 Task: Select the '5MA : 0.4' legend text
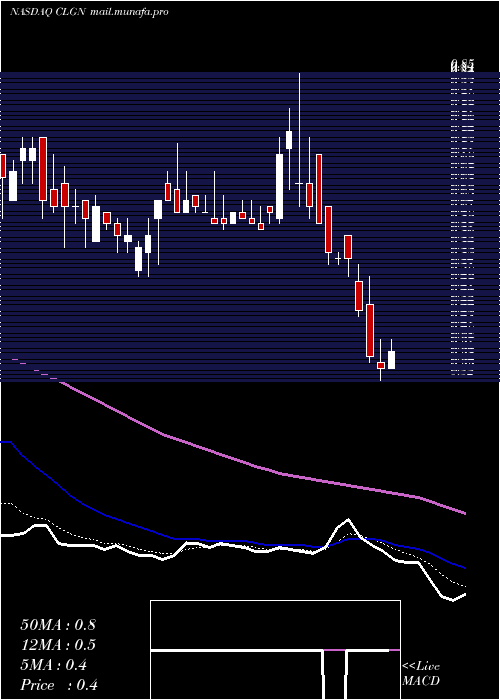pyautogui.click(x=54, y=665)
